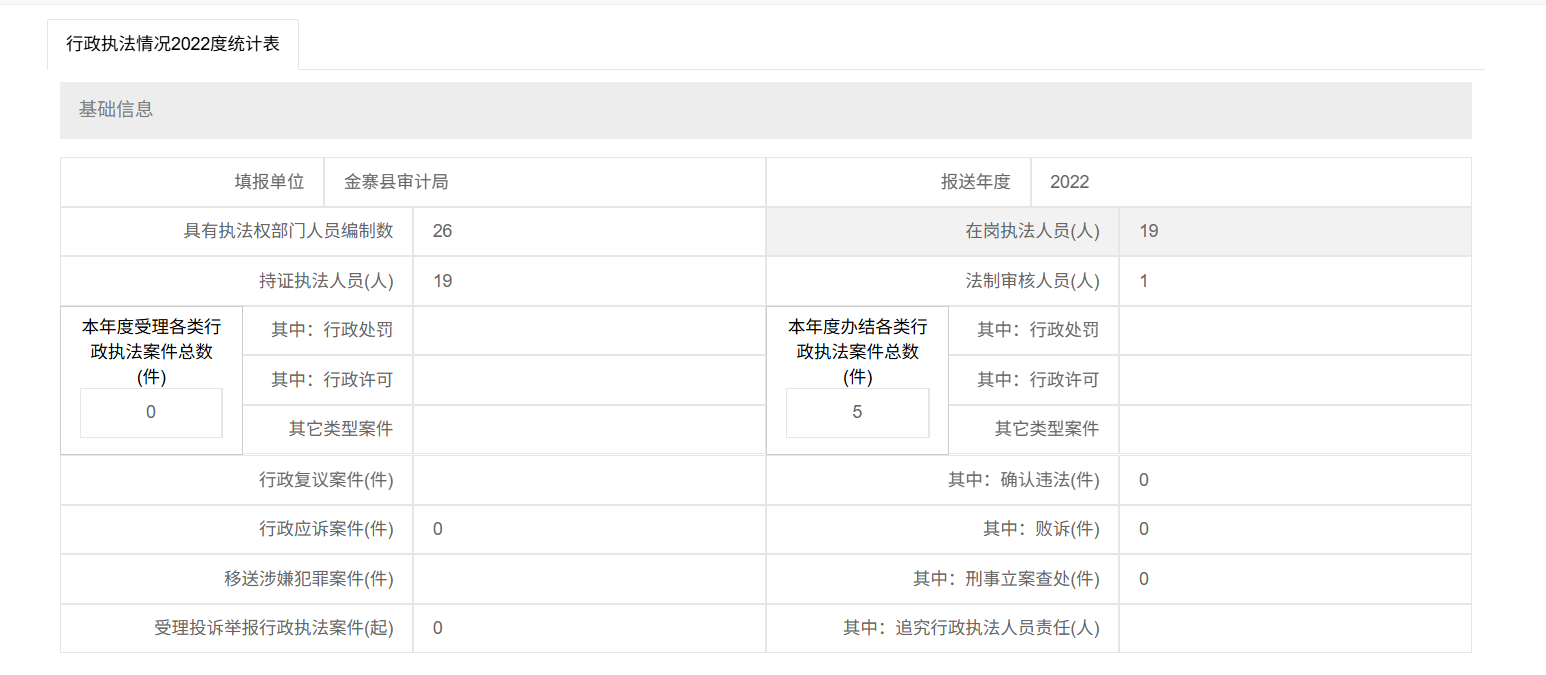Click the 具有执法权部门人员编制数 value 26

click(588, 231)
